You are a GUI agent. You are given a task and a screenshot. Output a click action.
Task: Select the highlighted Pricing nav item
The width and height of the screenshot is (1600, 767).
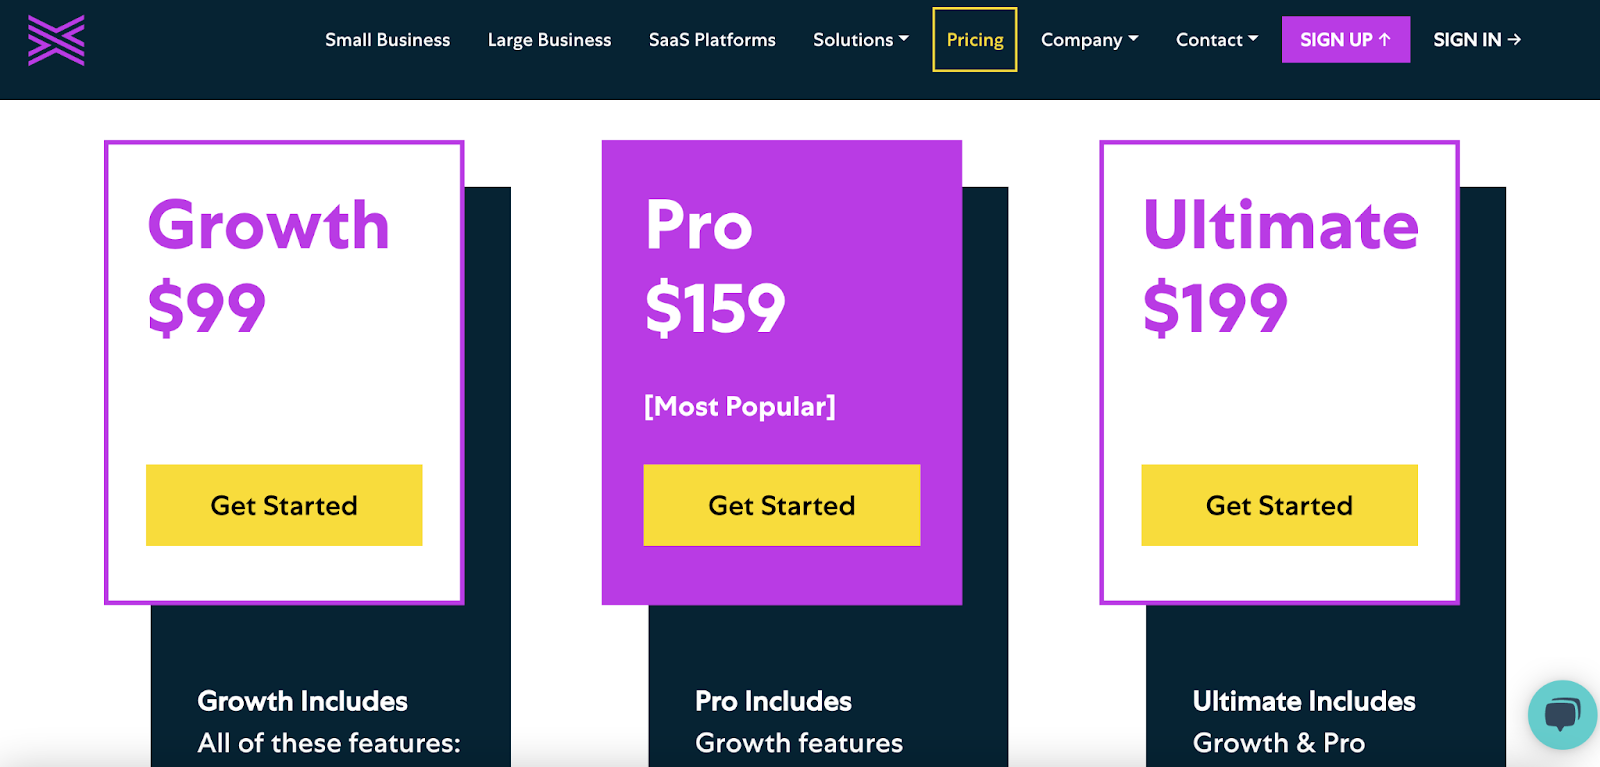975,40
